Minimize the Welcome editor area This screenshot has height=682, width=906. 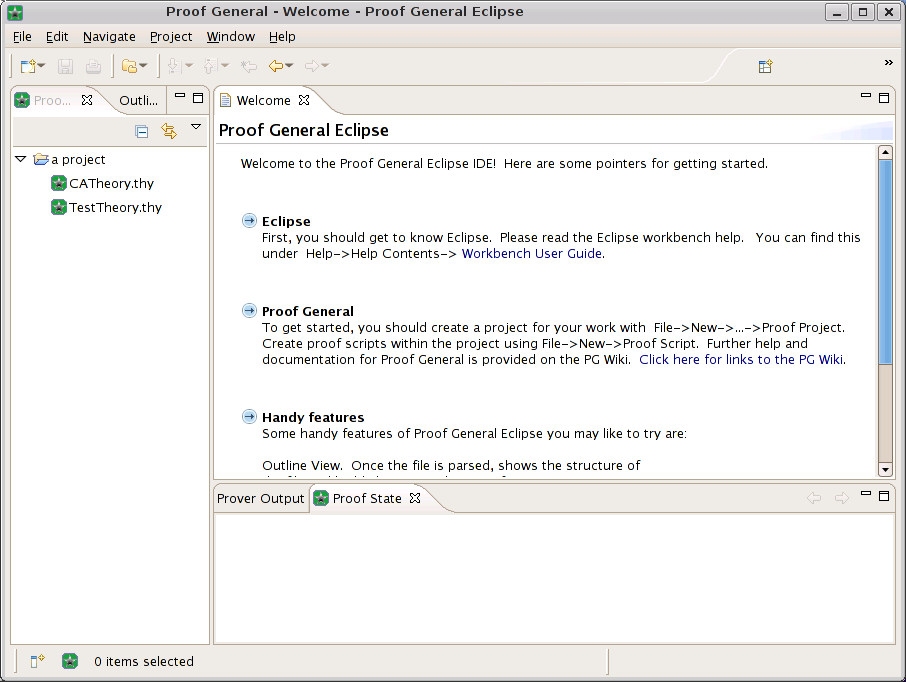click(866, 96)
